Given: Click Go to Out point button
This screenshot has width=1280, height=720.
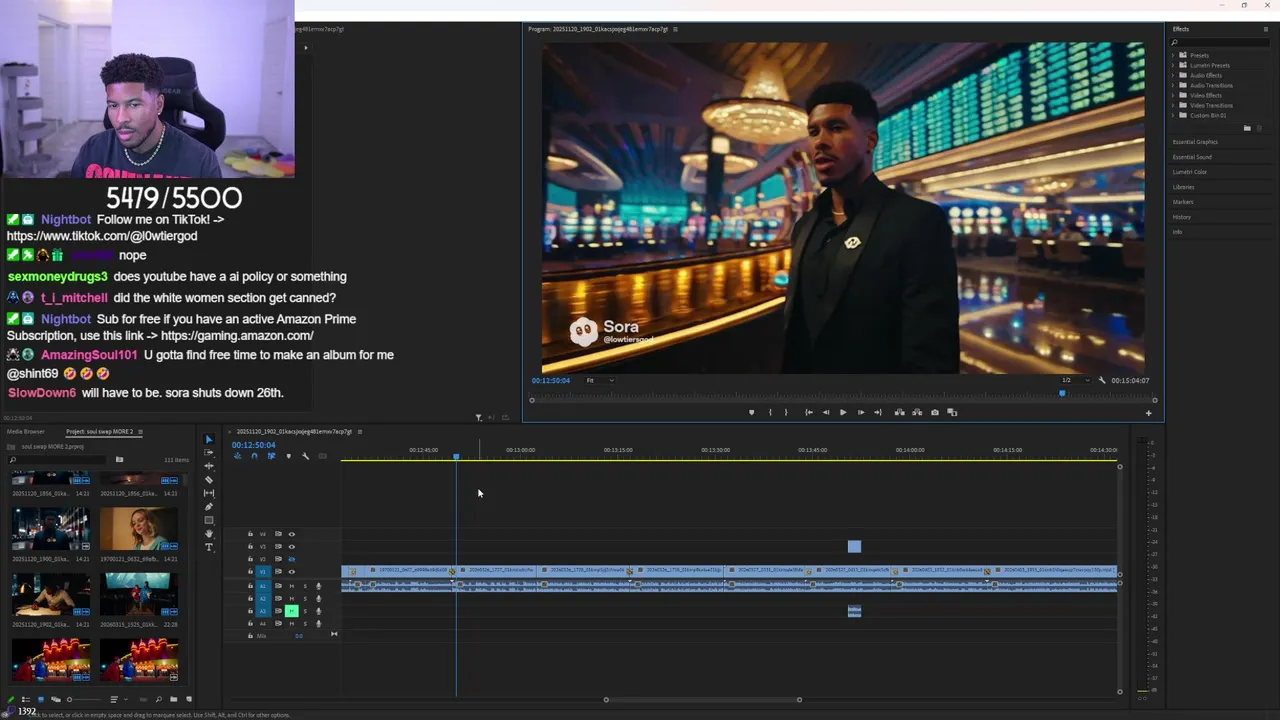Looking at the screenshot, I should tap(878, 412).
